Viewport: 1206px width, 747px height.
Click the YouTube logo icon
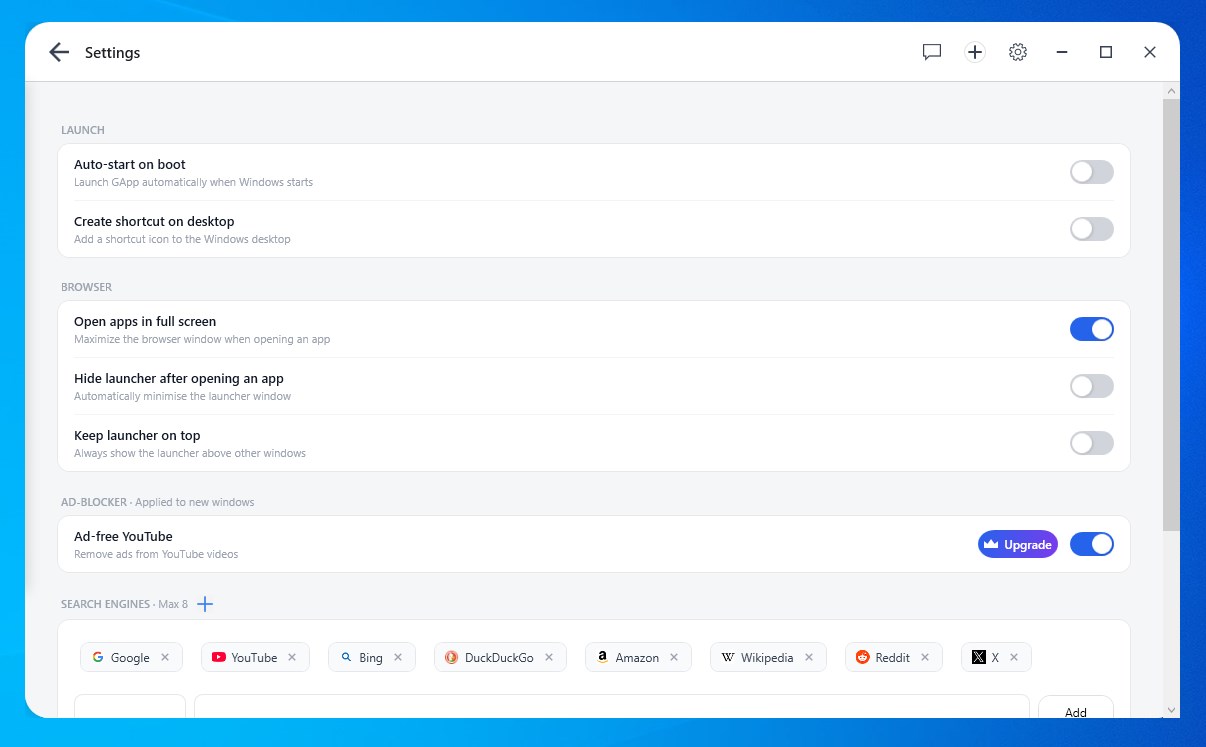pos(219,657)
